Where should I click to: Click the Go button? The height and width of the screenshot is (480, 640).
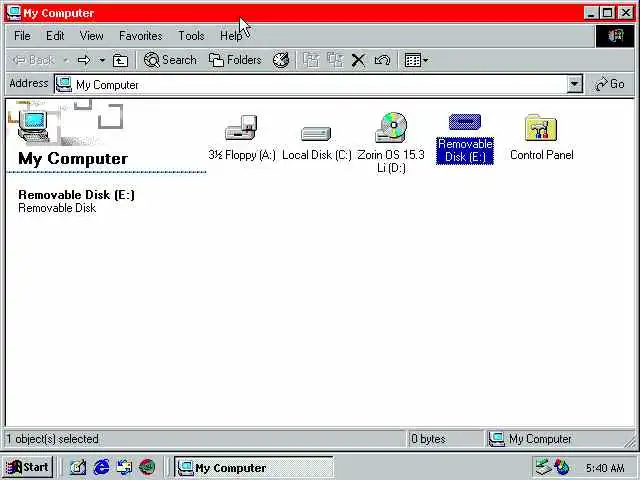[610, 84]
